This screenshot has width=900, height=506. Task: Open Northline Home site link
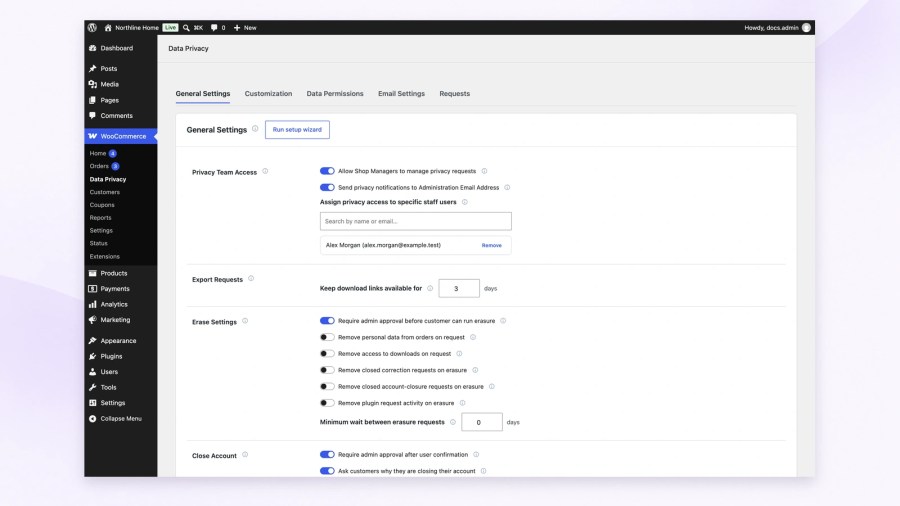tap(131, 28)
